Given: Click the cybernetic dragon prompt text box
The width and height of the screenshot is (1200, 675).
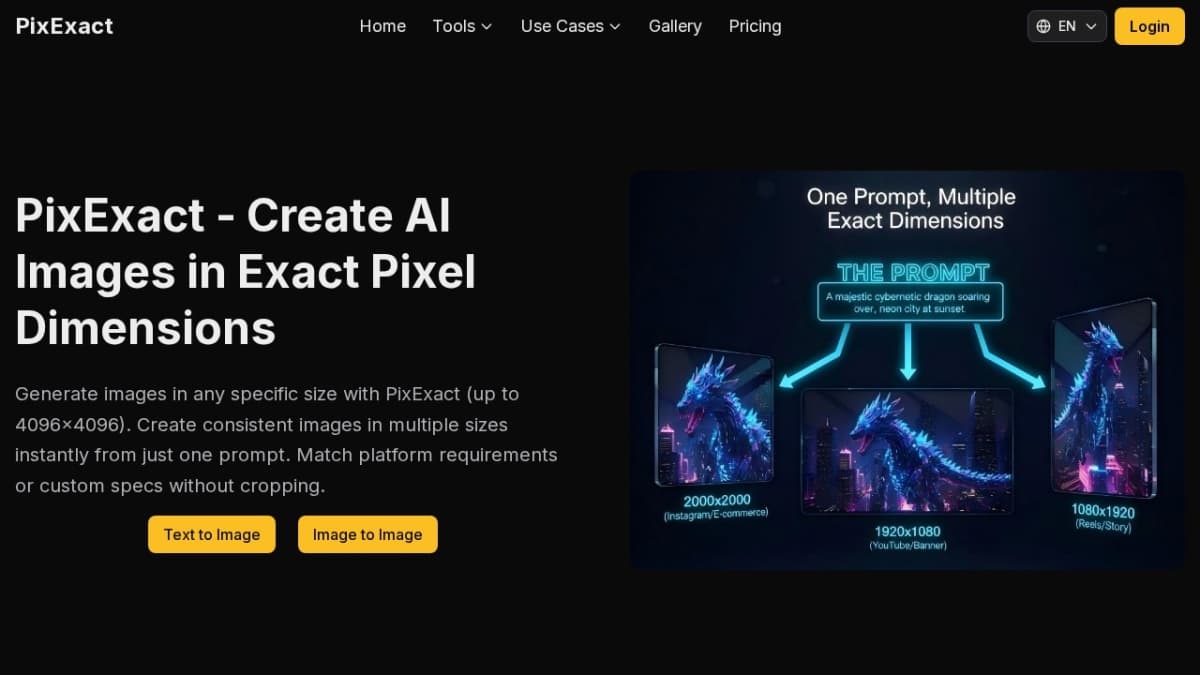Looking at the screenshot, I should tap(907, 303).
